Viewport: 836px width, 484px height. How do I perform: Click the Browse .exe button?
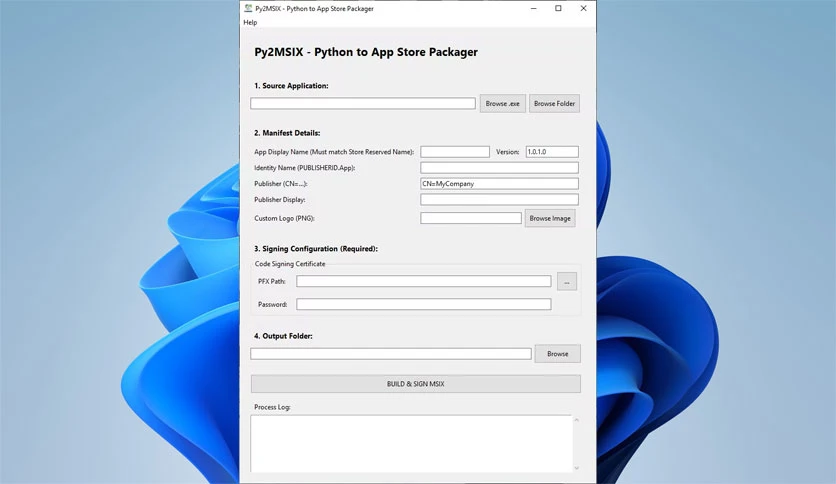coord(502,103)
